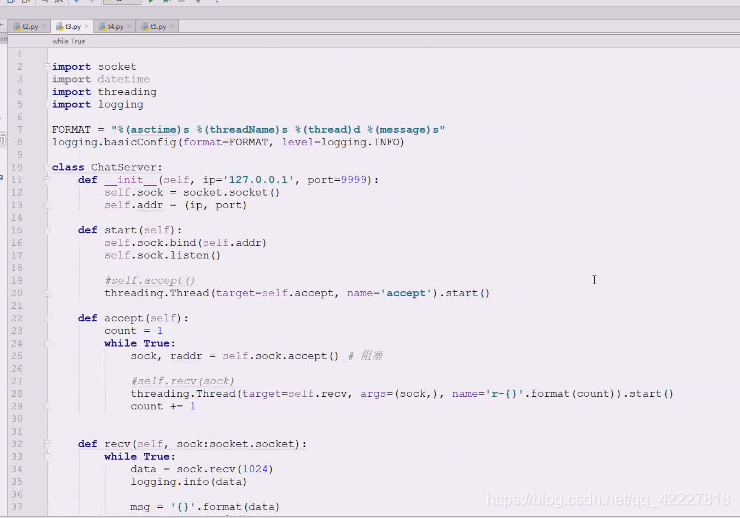740x518 pixels.
Task: Click the 'while True' breadcrumb
Action: pos(69,42)
